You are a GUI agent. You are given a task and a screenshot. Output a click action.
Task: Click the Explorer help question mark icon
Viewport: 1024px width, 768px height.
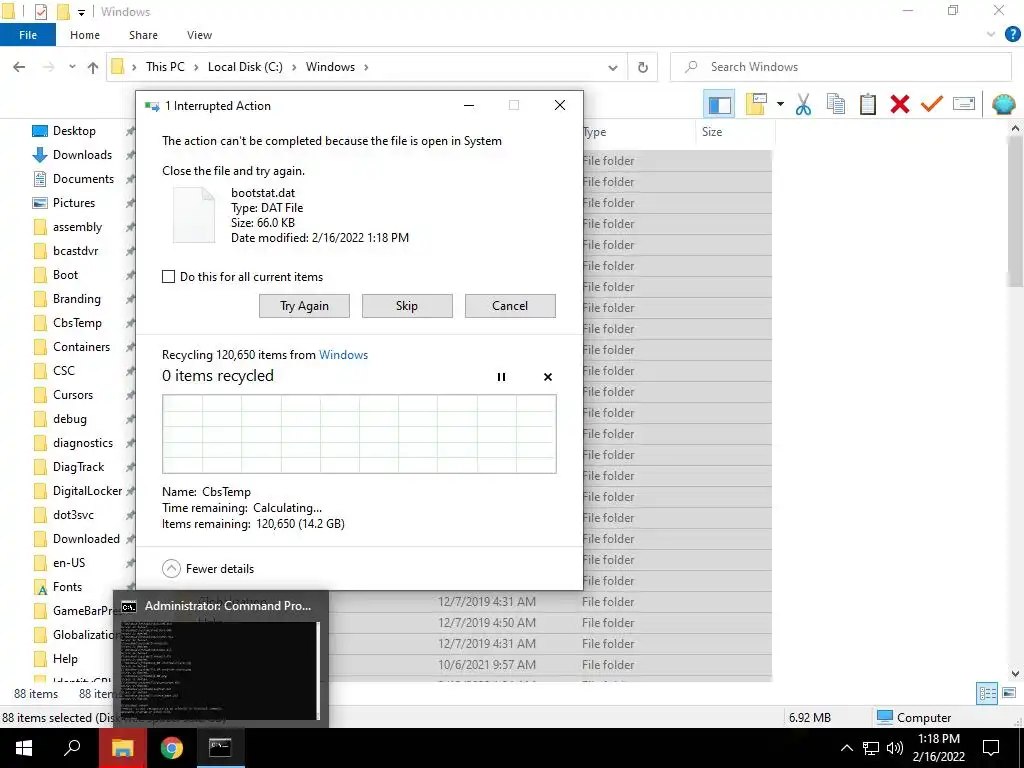[x=1012, y=35]
